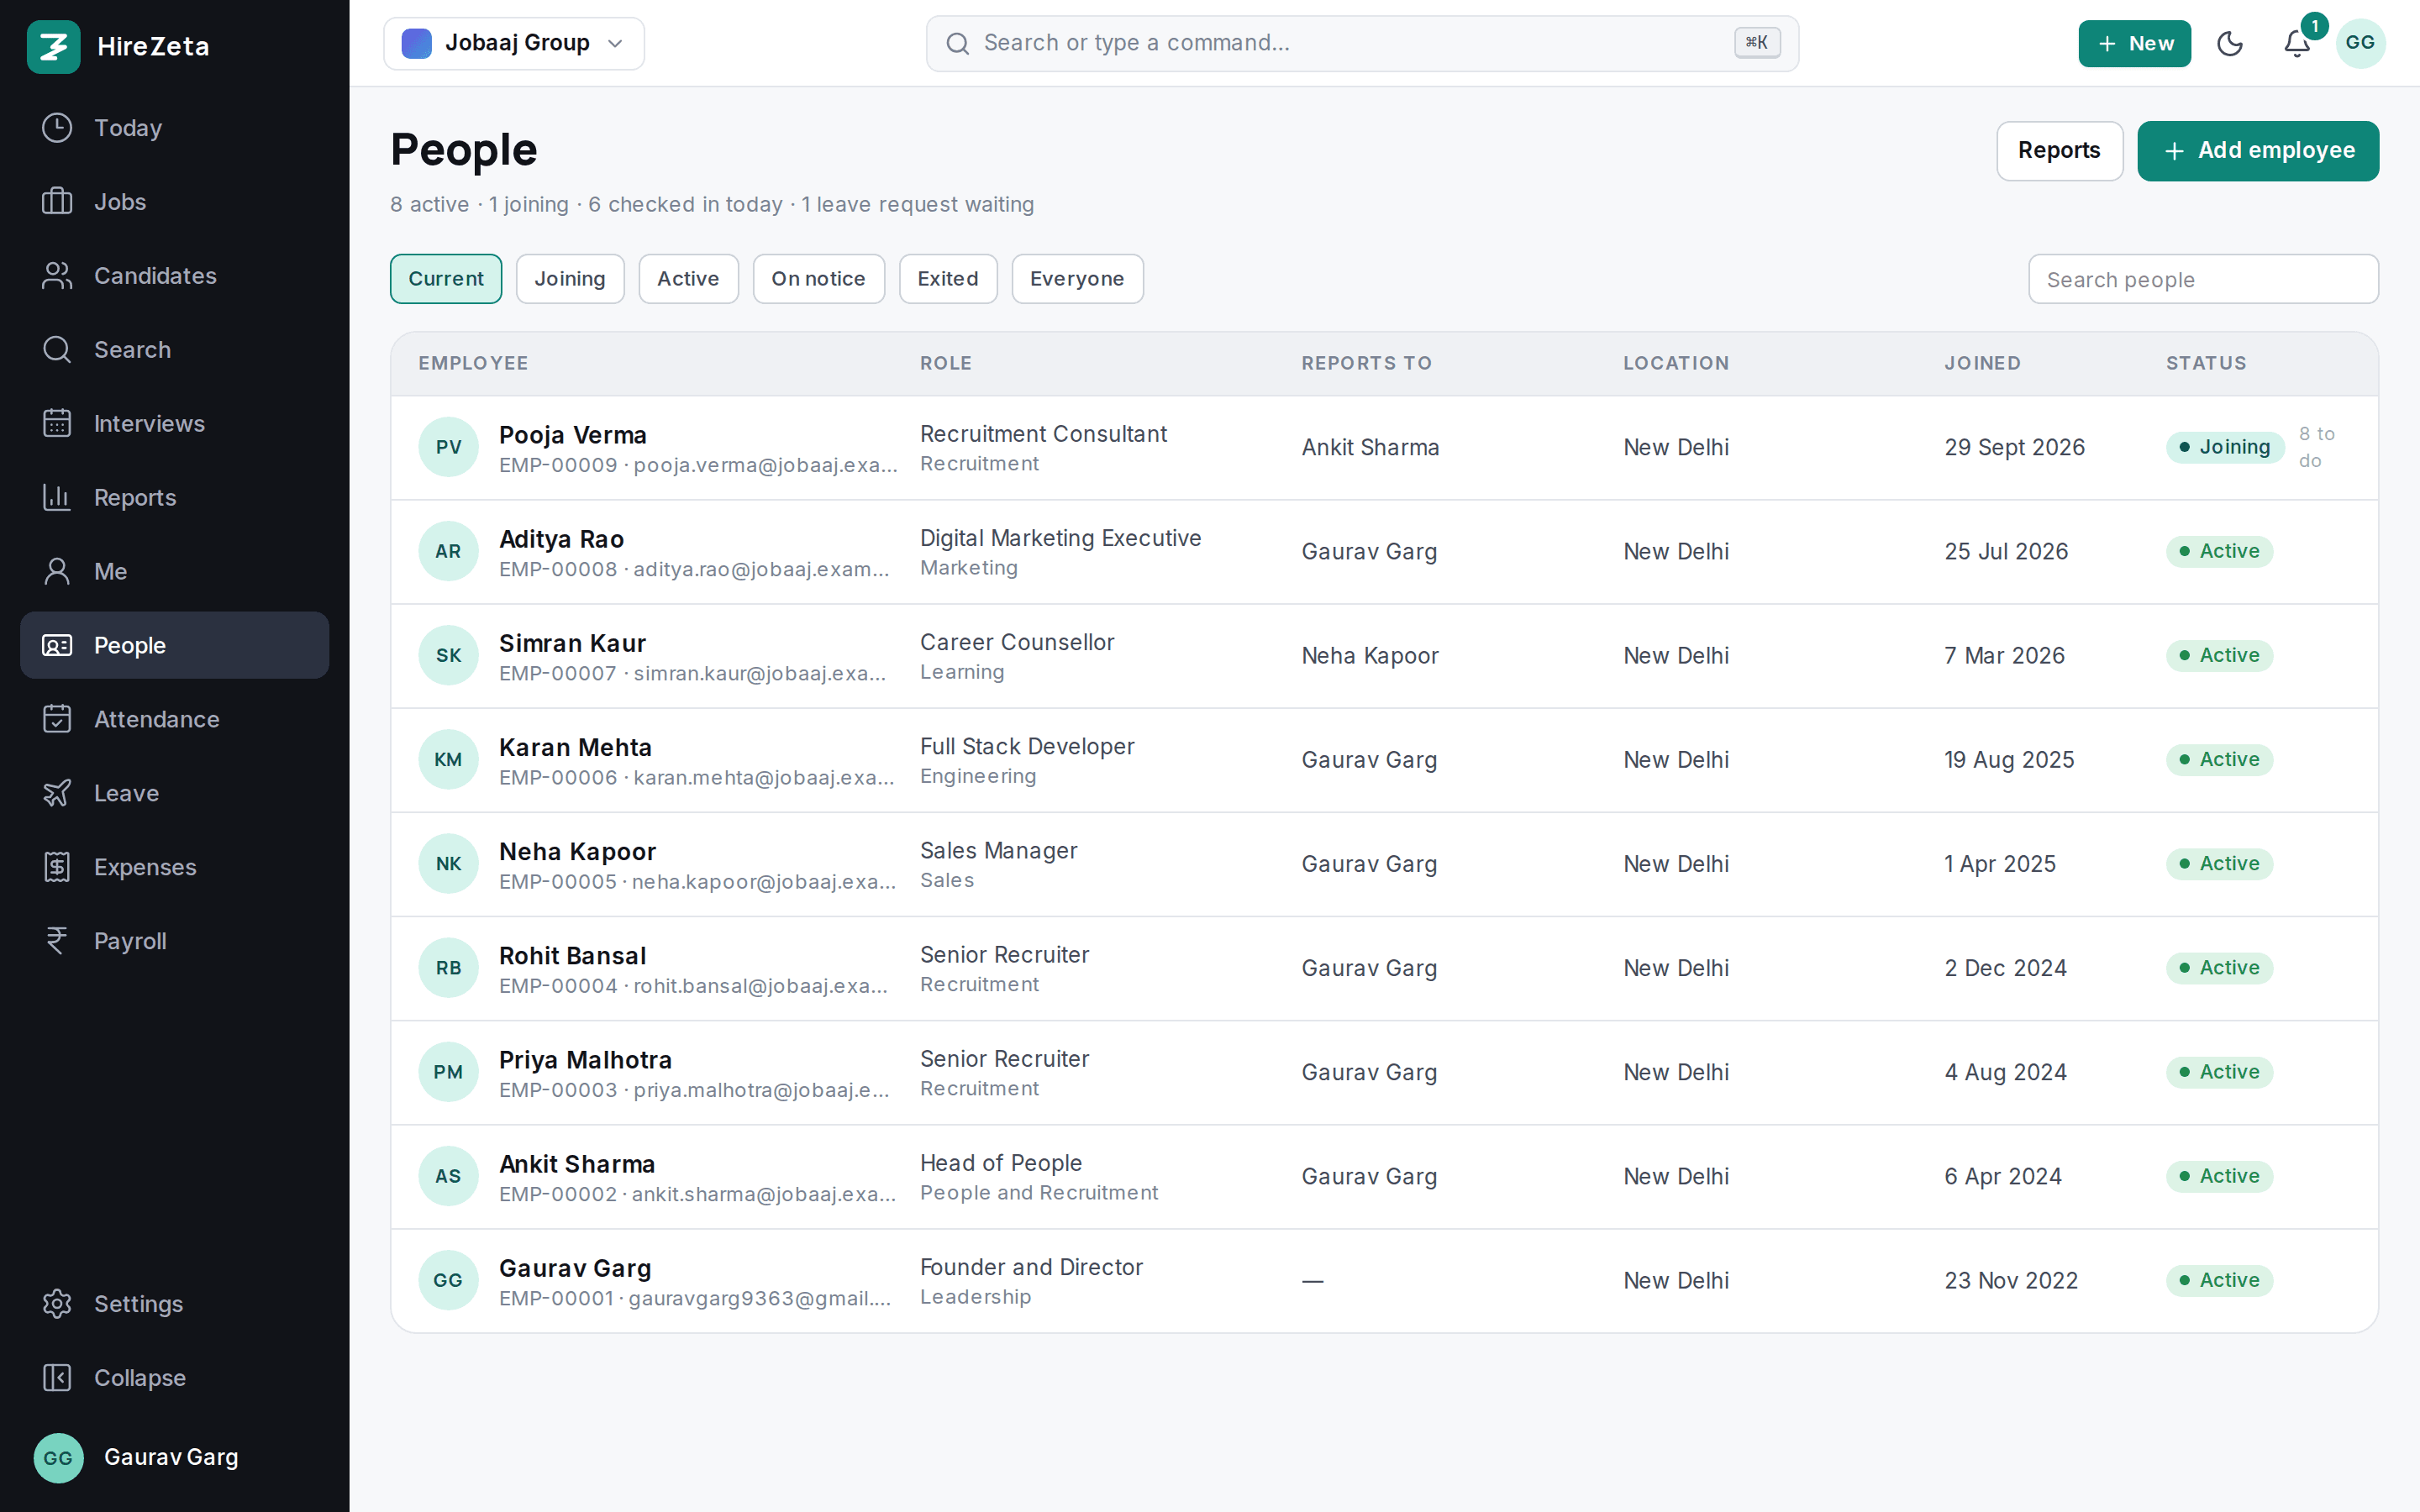The width and height of the screenshot is (2420, 1512).
Task: Collapse the sidebar using the Collapse icon
Action: click(x=57, y=1378)
